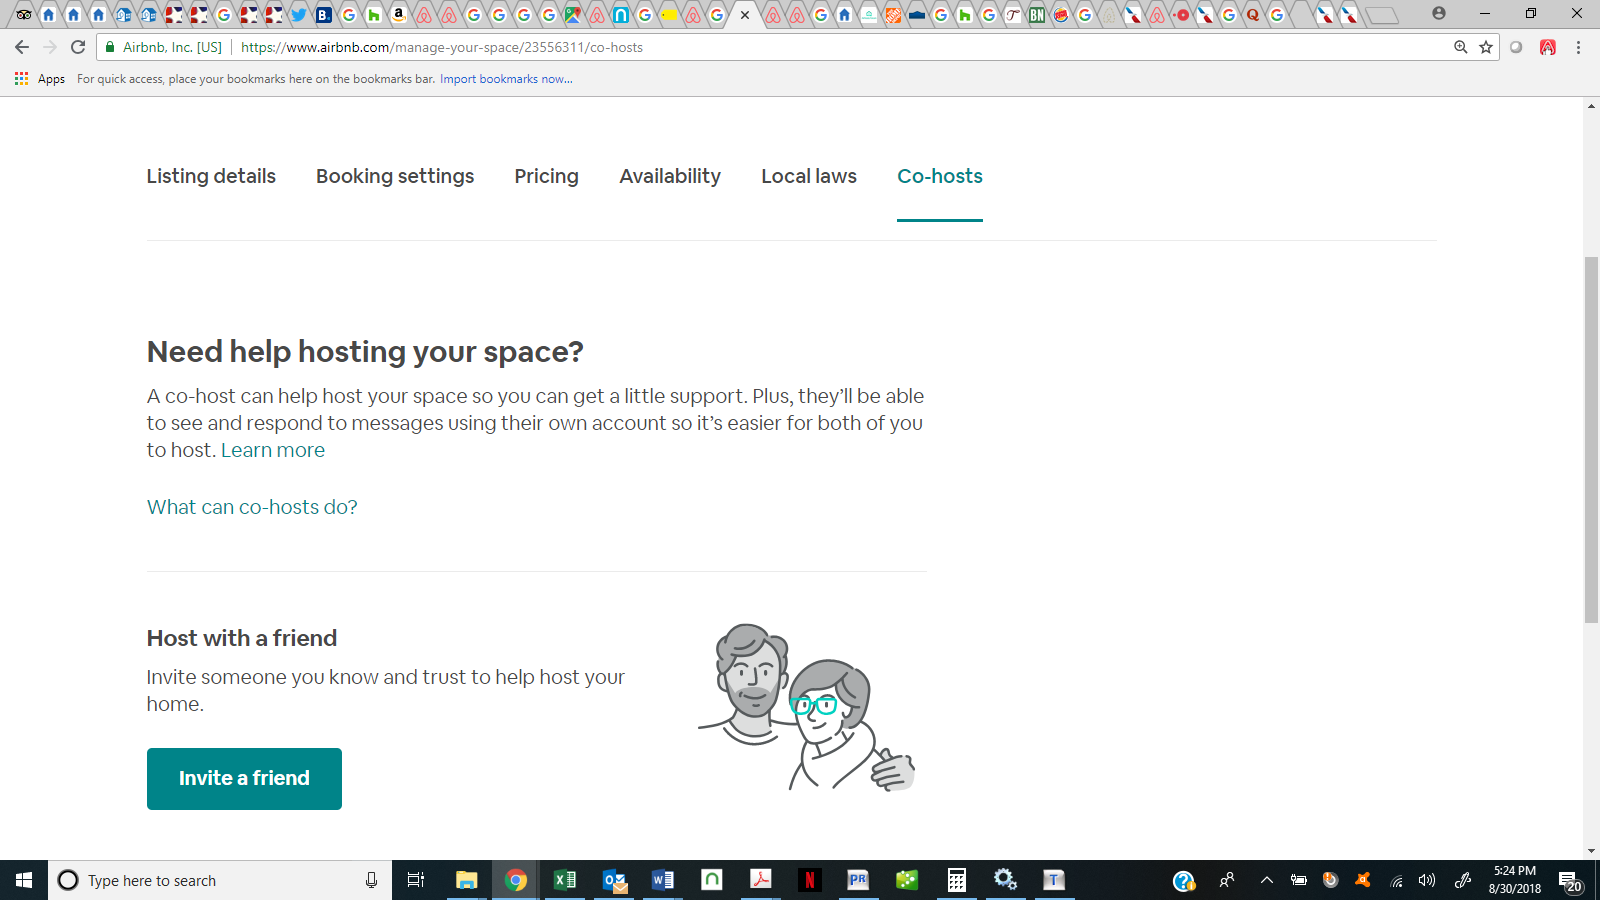The width and height of the screenshot is (1600, 900).
Task: Open Outlook from the taskbar
Action: click(x=613, y=880)
